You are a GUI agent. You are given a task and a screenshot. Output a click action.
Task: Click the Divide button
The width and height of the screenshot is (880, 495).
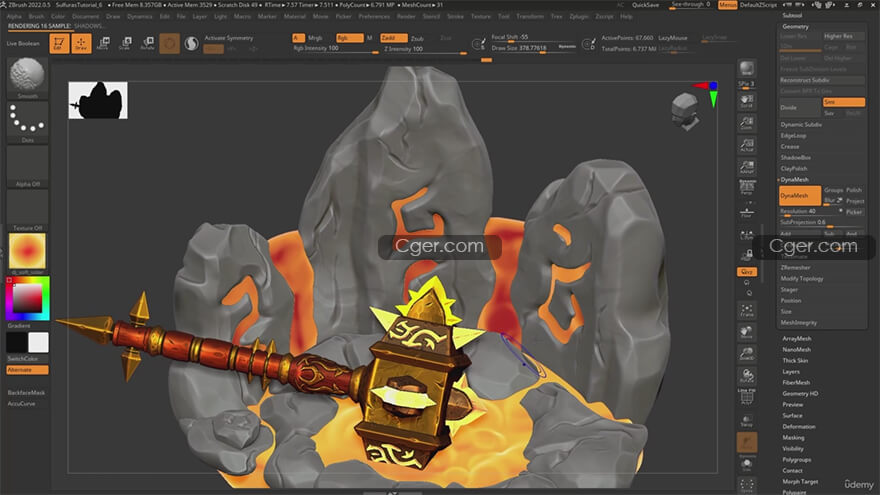800,107
